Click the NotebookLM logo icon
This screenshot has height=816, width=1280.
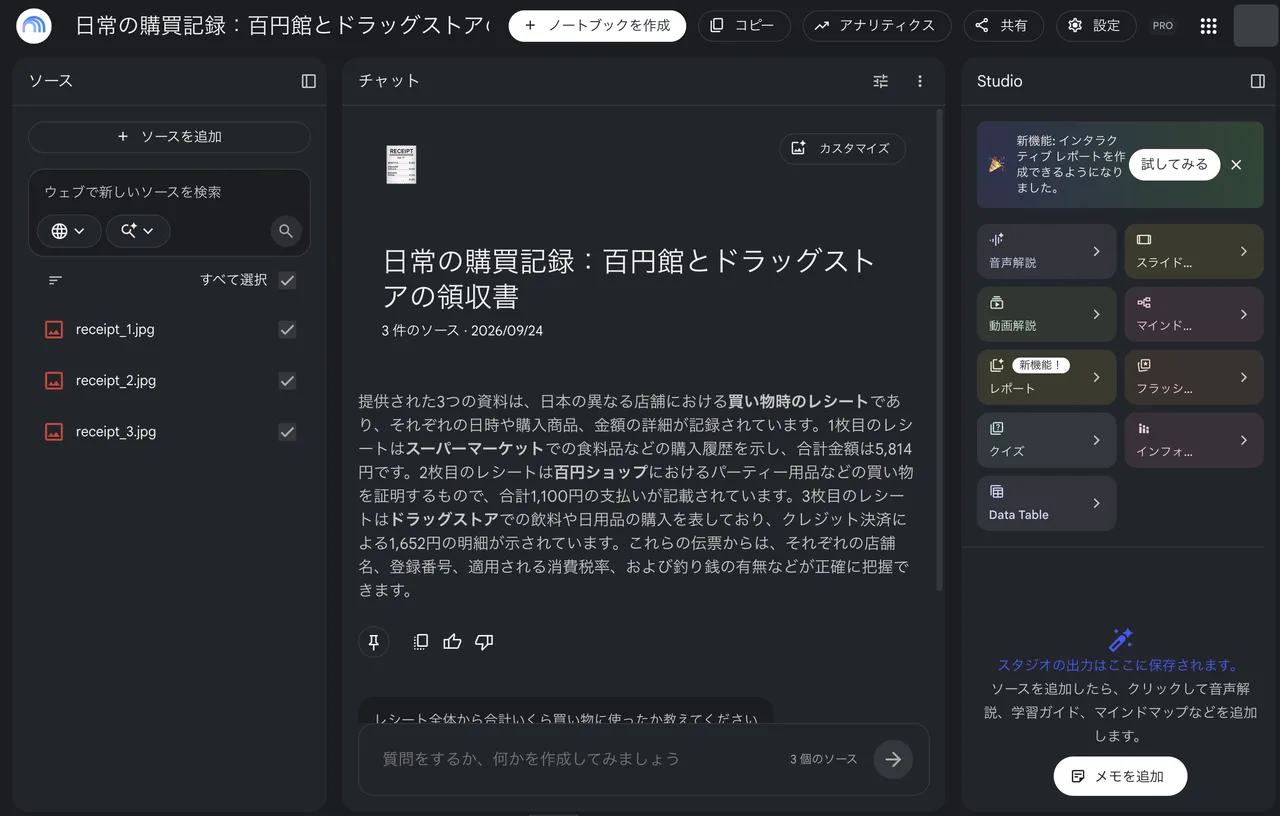click(34, 26)
